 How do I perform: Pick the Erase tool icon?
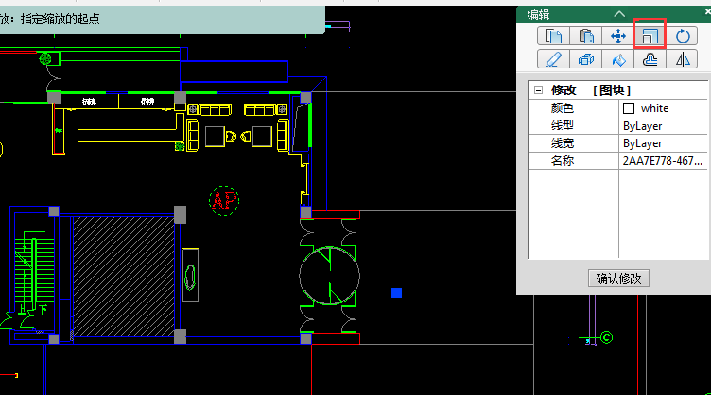(x=554, y=59)
